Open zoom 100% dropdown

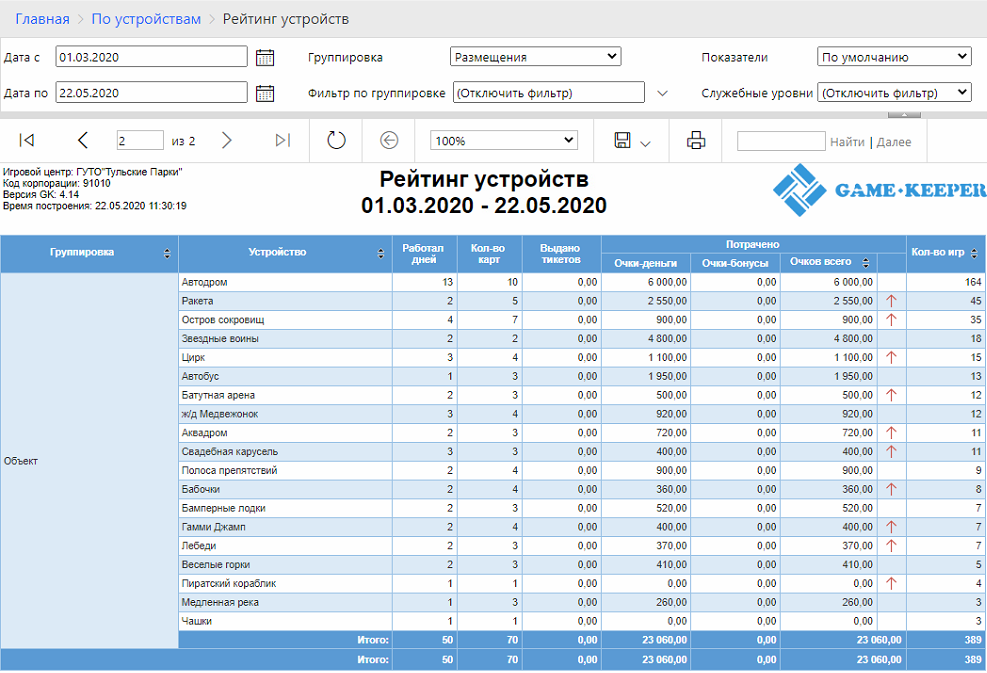(504, 140)
